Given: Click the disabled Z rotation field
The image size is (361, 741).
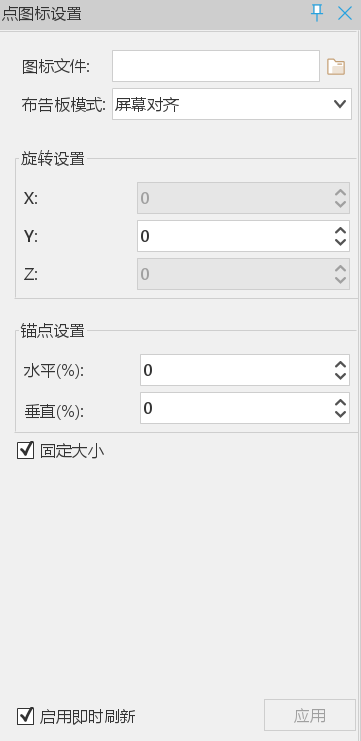Looking at the screenshot, I should click(x=243, y=274).
